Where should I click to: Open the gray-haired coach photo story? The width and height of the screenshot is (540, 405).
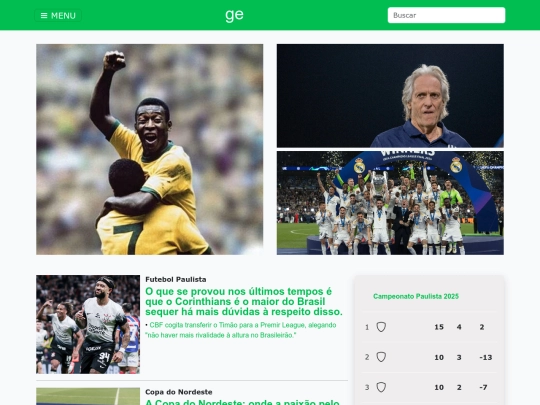[x=390, y=96]
